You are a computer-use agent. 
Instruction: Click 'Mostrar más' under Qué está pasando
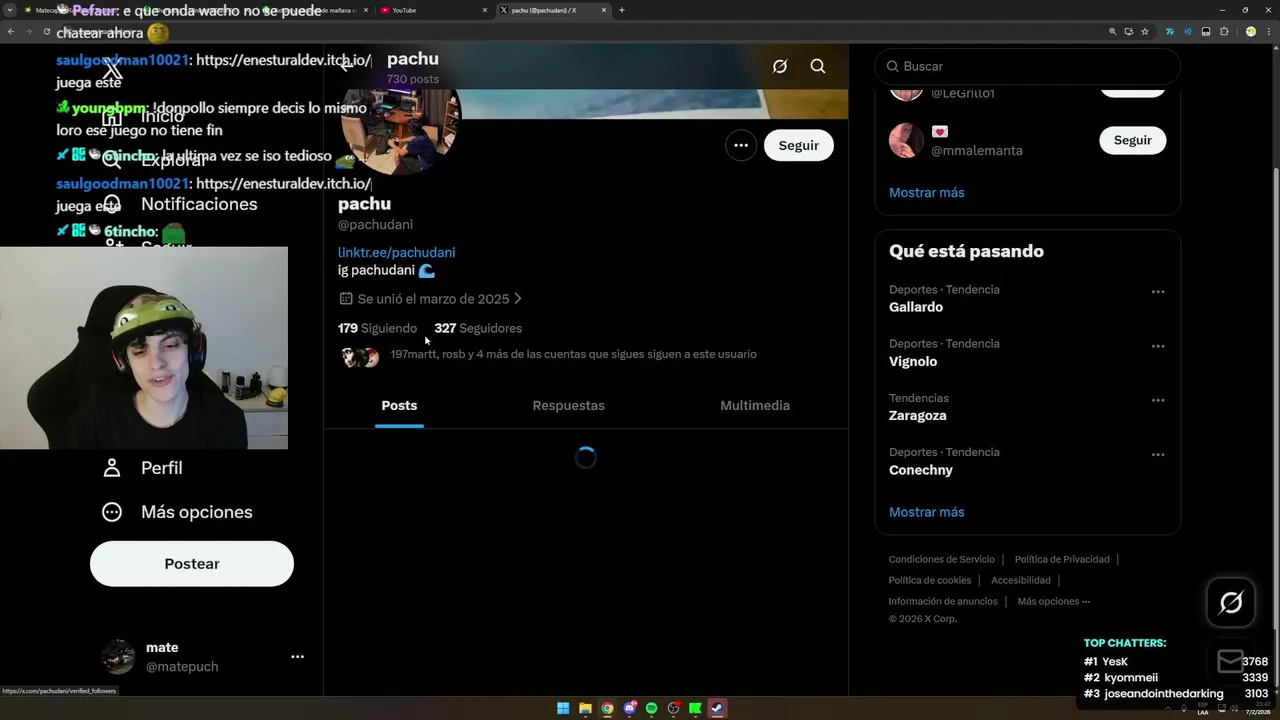point(927,512)
